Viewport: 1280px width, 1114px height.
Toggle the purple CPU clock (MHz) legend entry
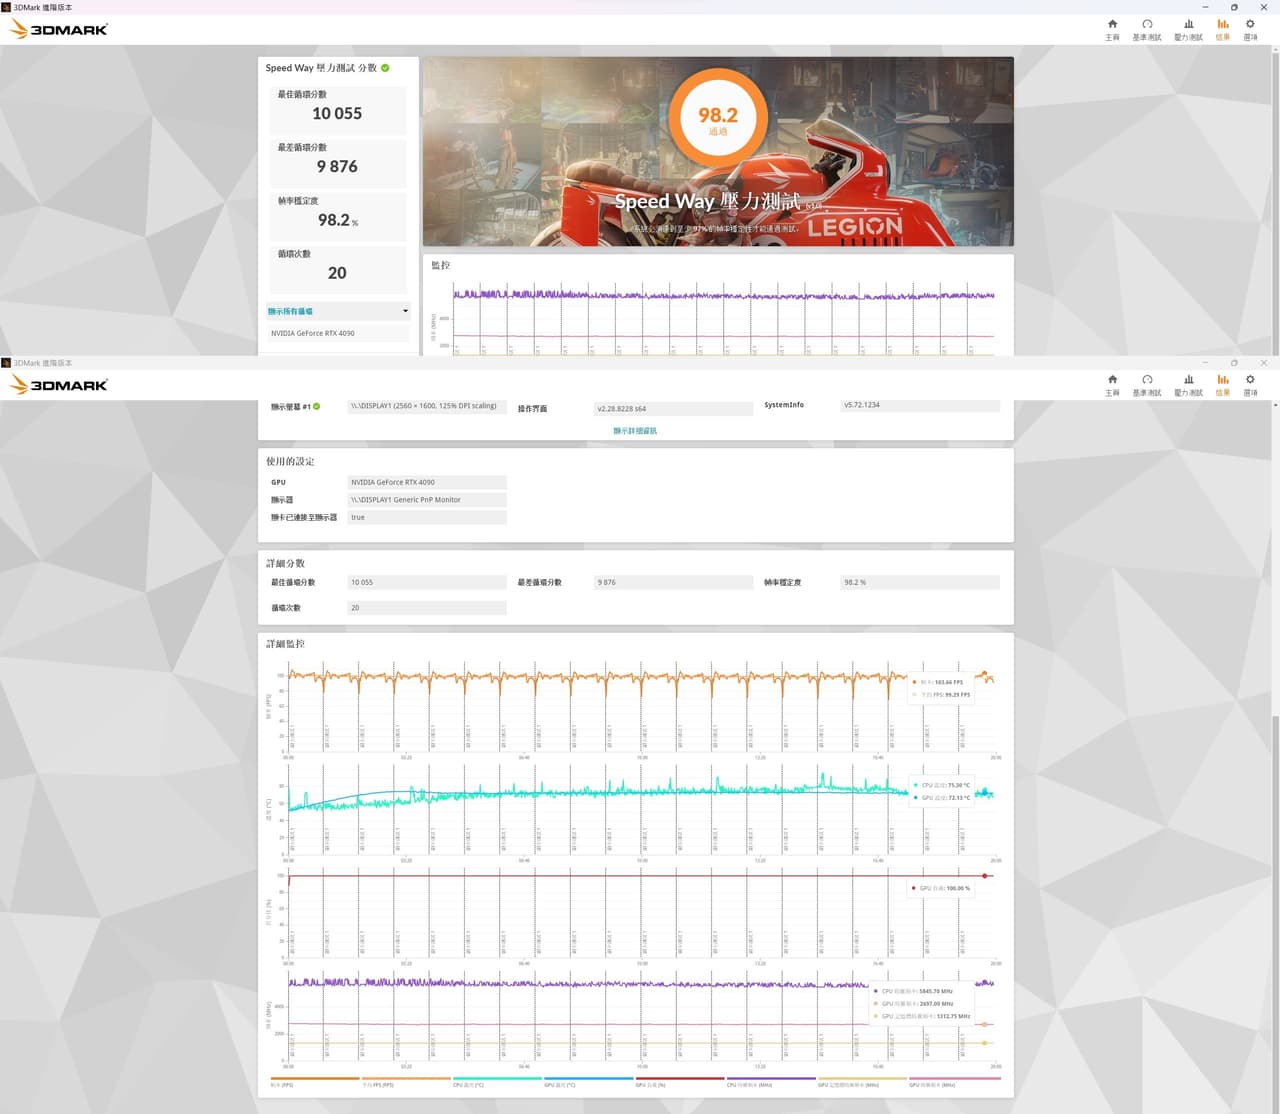(771, 1081)
